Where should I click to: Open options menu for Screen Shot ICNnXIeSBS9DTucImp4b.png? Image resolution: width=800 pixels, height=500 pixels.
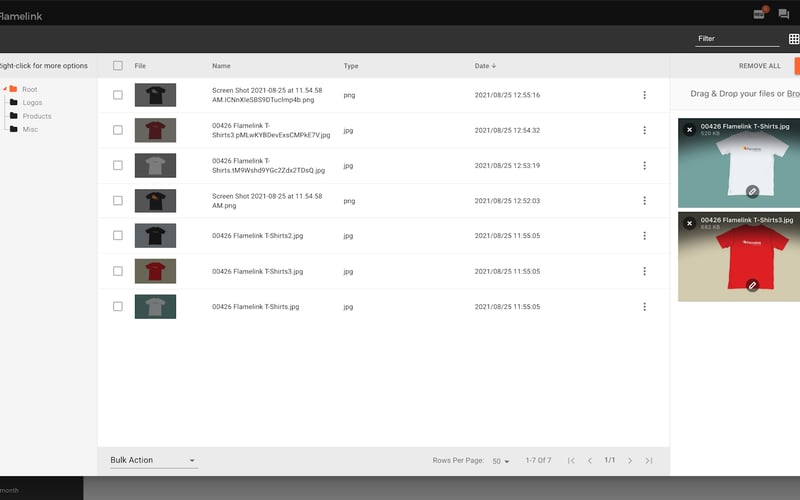[644, 95]
